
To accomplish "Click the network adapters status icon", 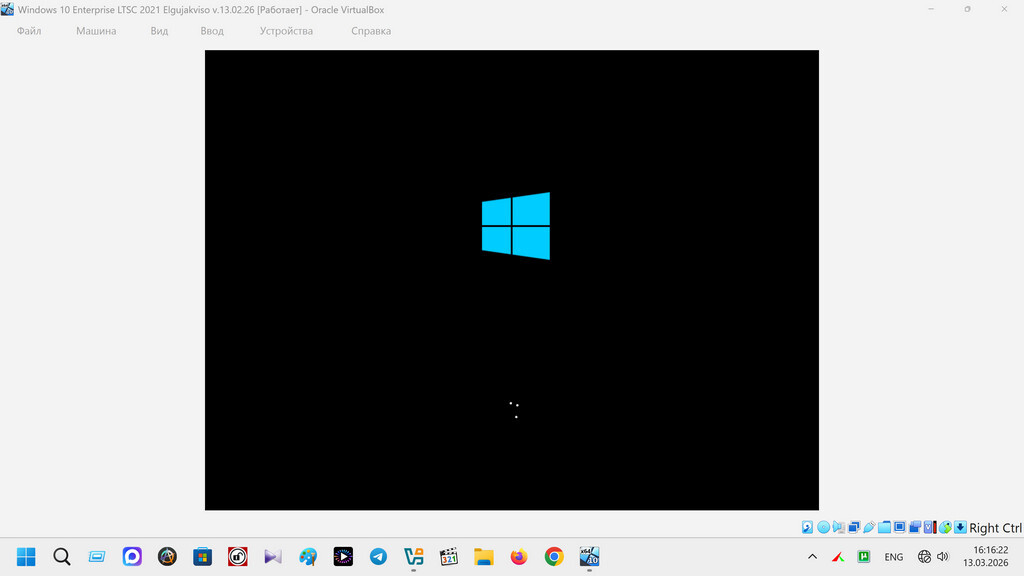I will pos(854,527).
